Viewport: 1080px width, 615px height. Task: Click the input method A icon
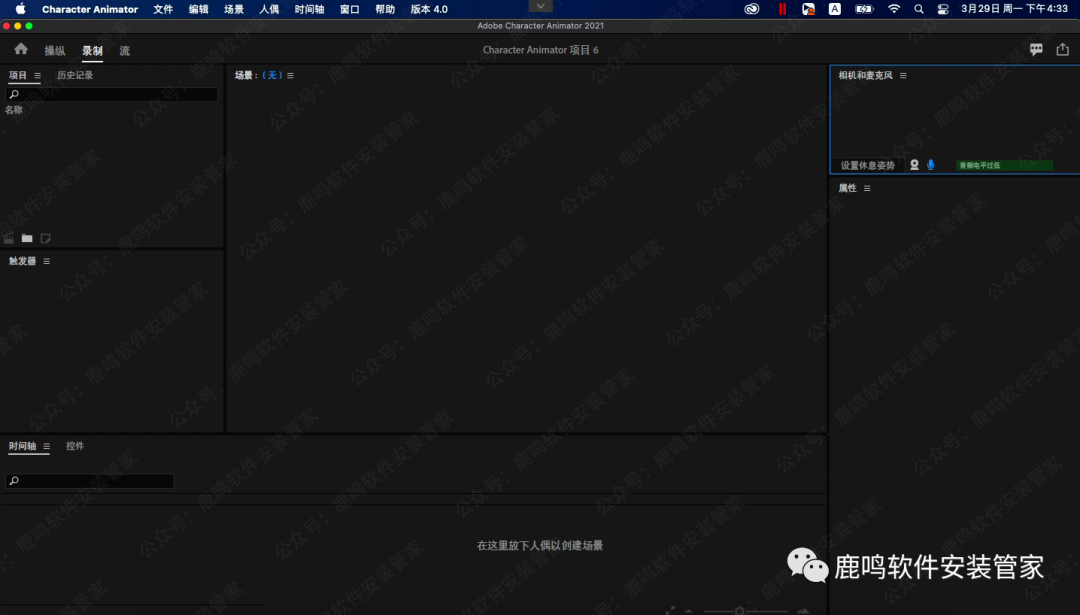[834, 9]
